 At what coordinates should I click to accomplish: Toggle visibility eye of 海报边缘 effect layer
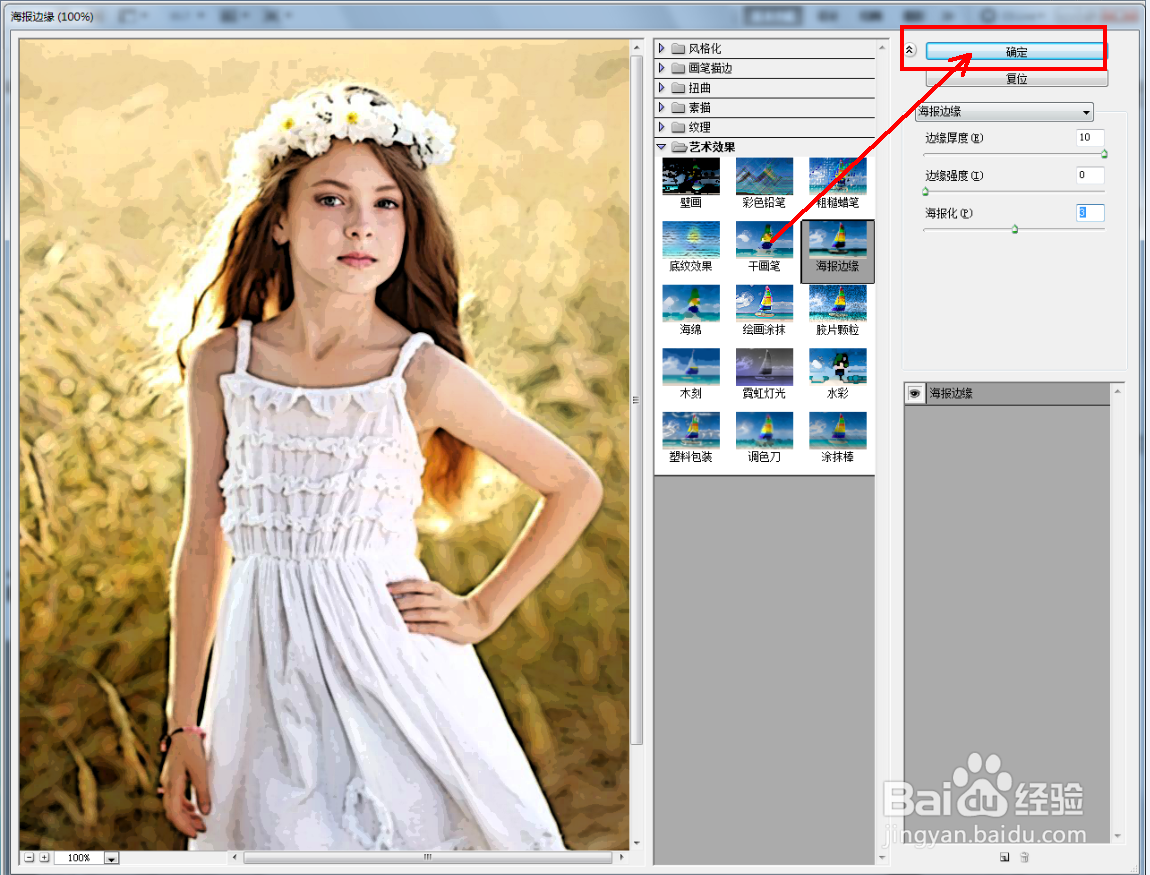point(915,394)
